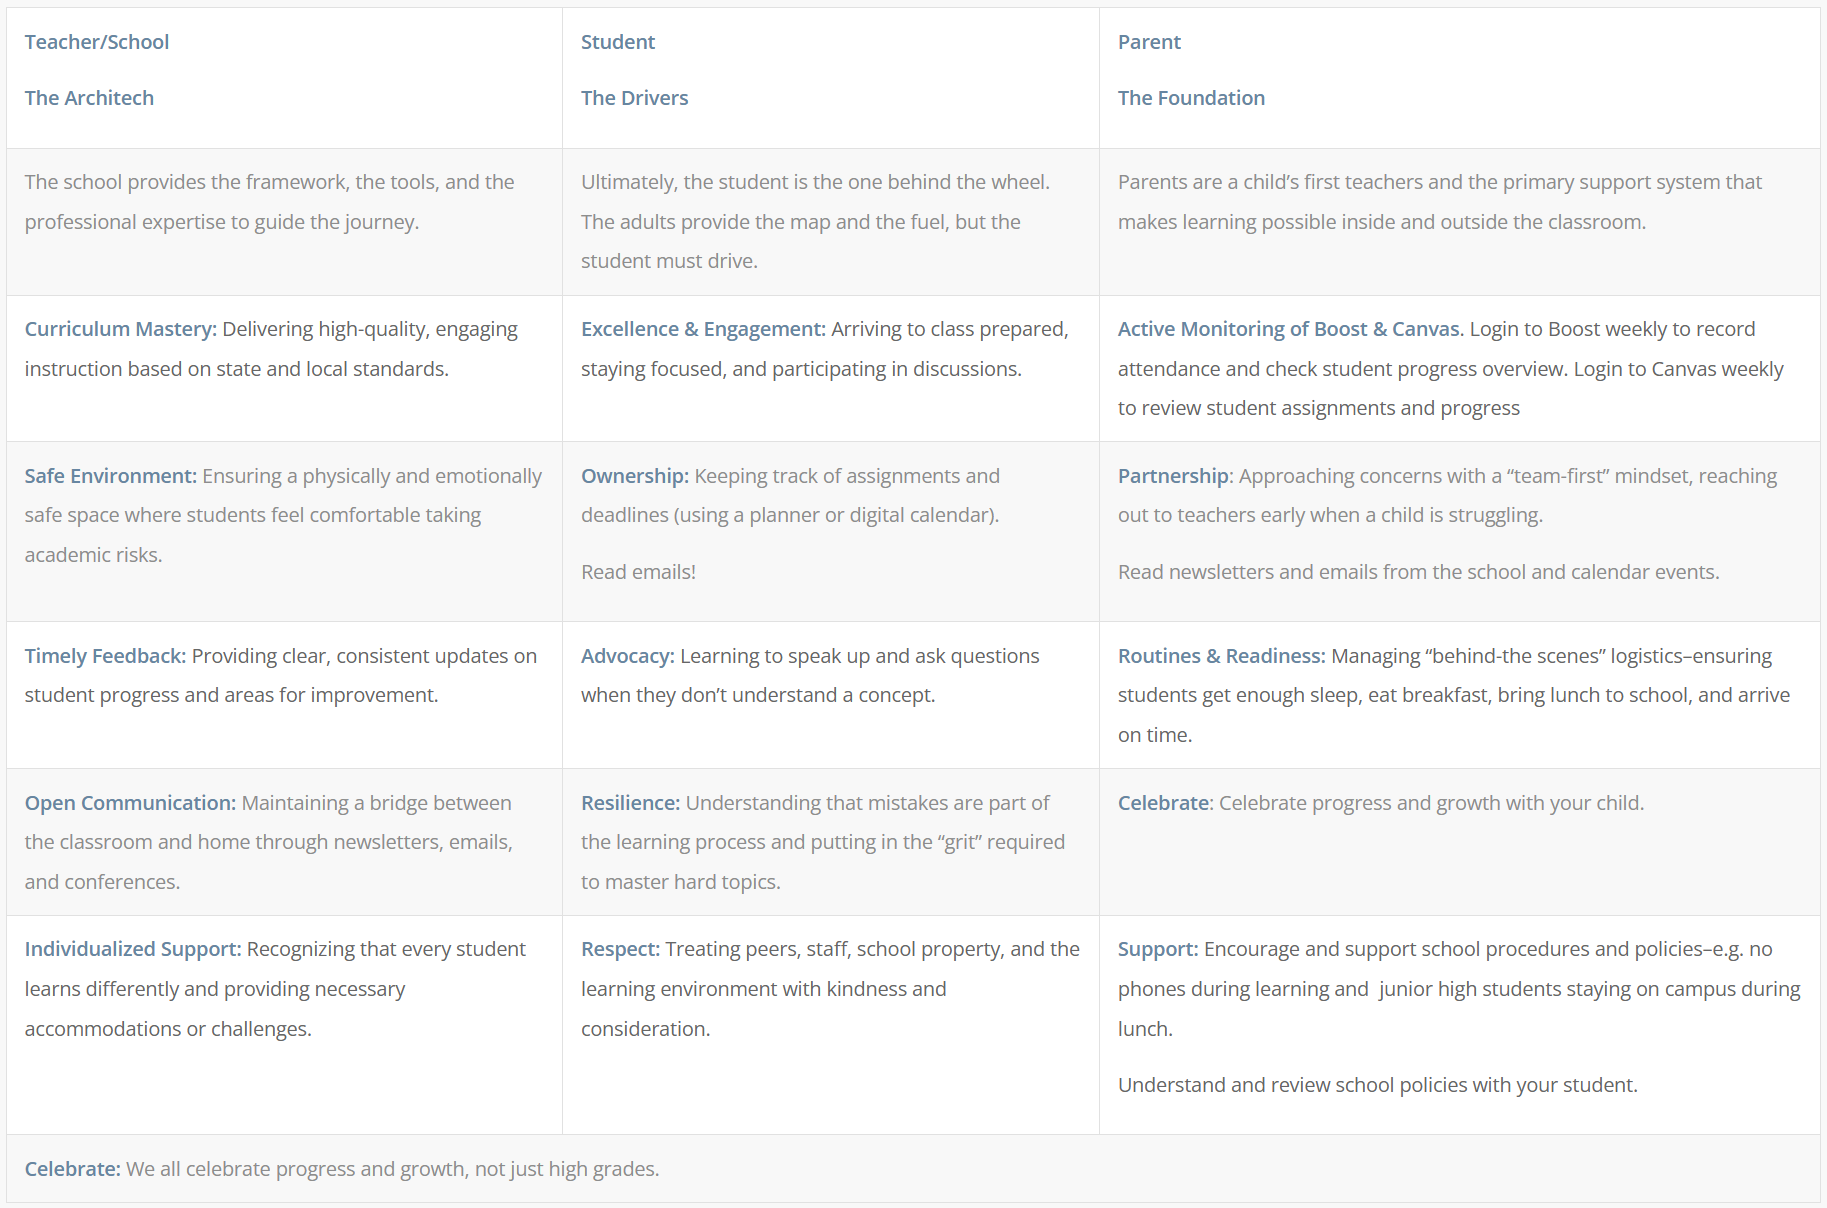Select the Open Communication heading

point(131,803)
